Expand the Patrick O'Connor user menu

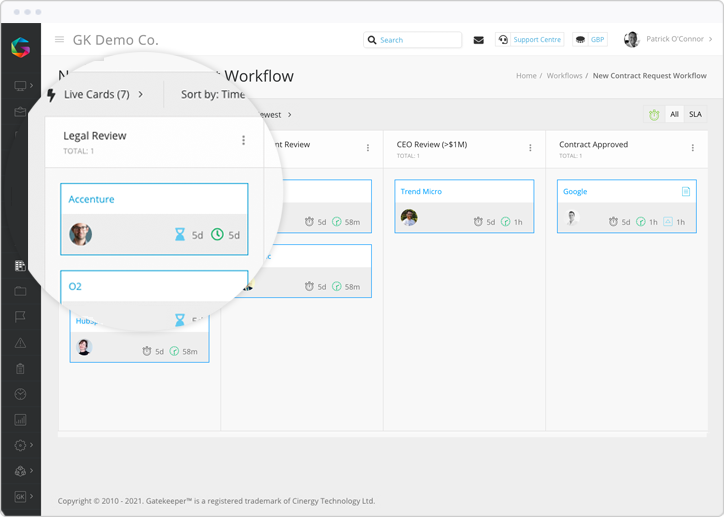tap(668, 40)
